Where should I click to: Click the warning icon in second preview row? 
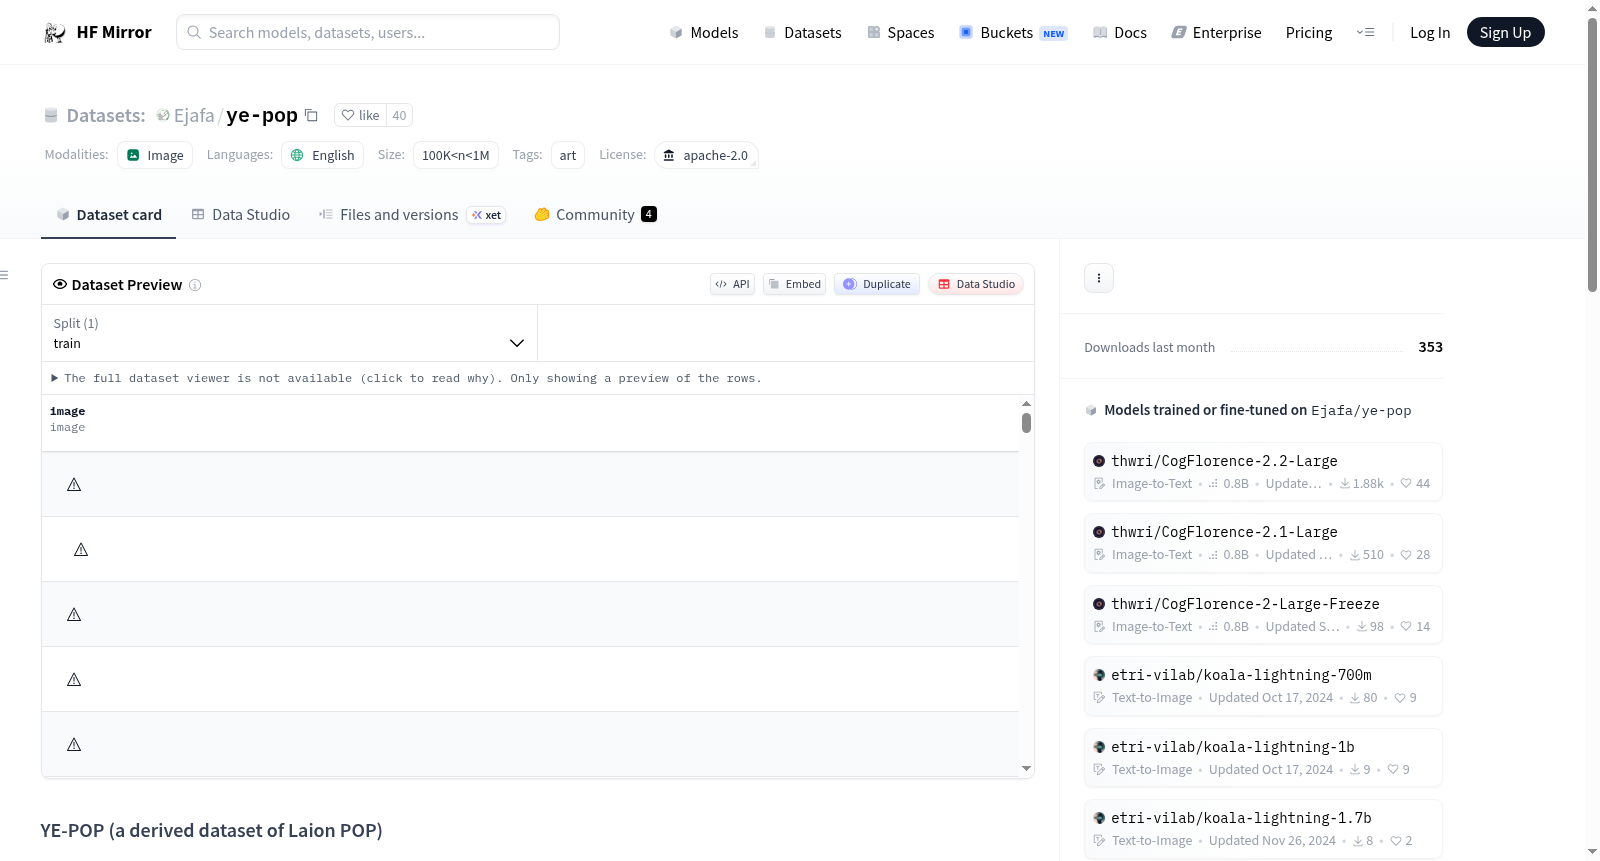point(81,550)
